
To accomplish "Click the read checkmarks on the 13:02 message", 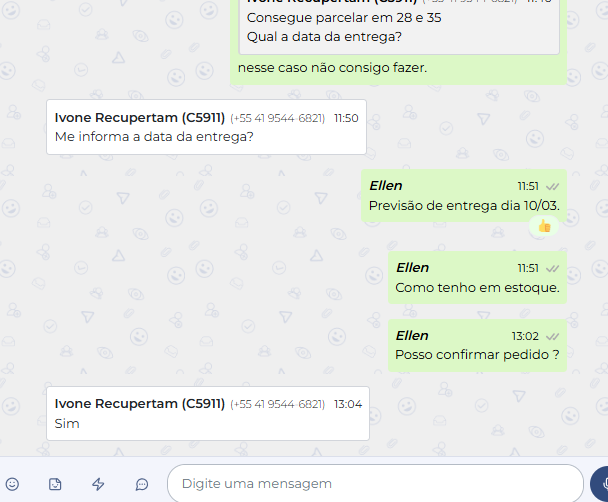I will 553,336.
